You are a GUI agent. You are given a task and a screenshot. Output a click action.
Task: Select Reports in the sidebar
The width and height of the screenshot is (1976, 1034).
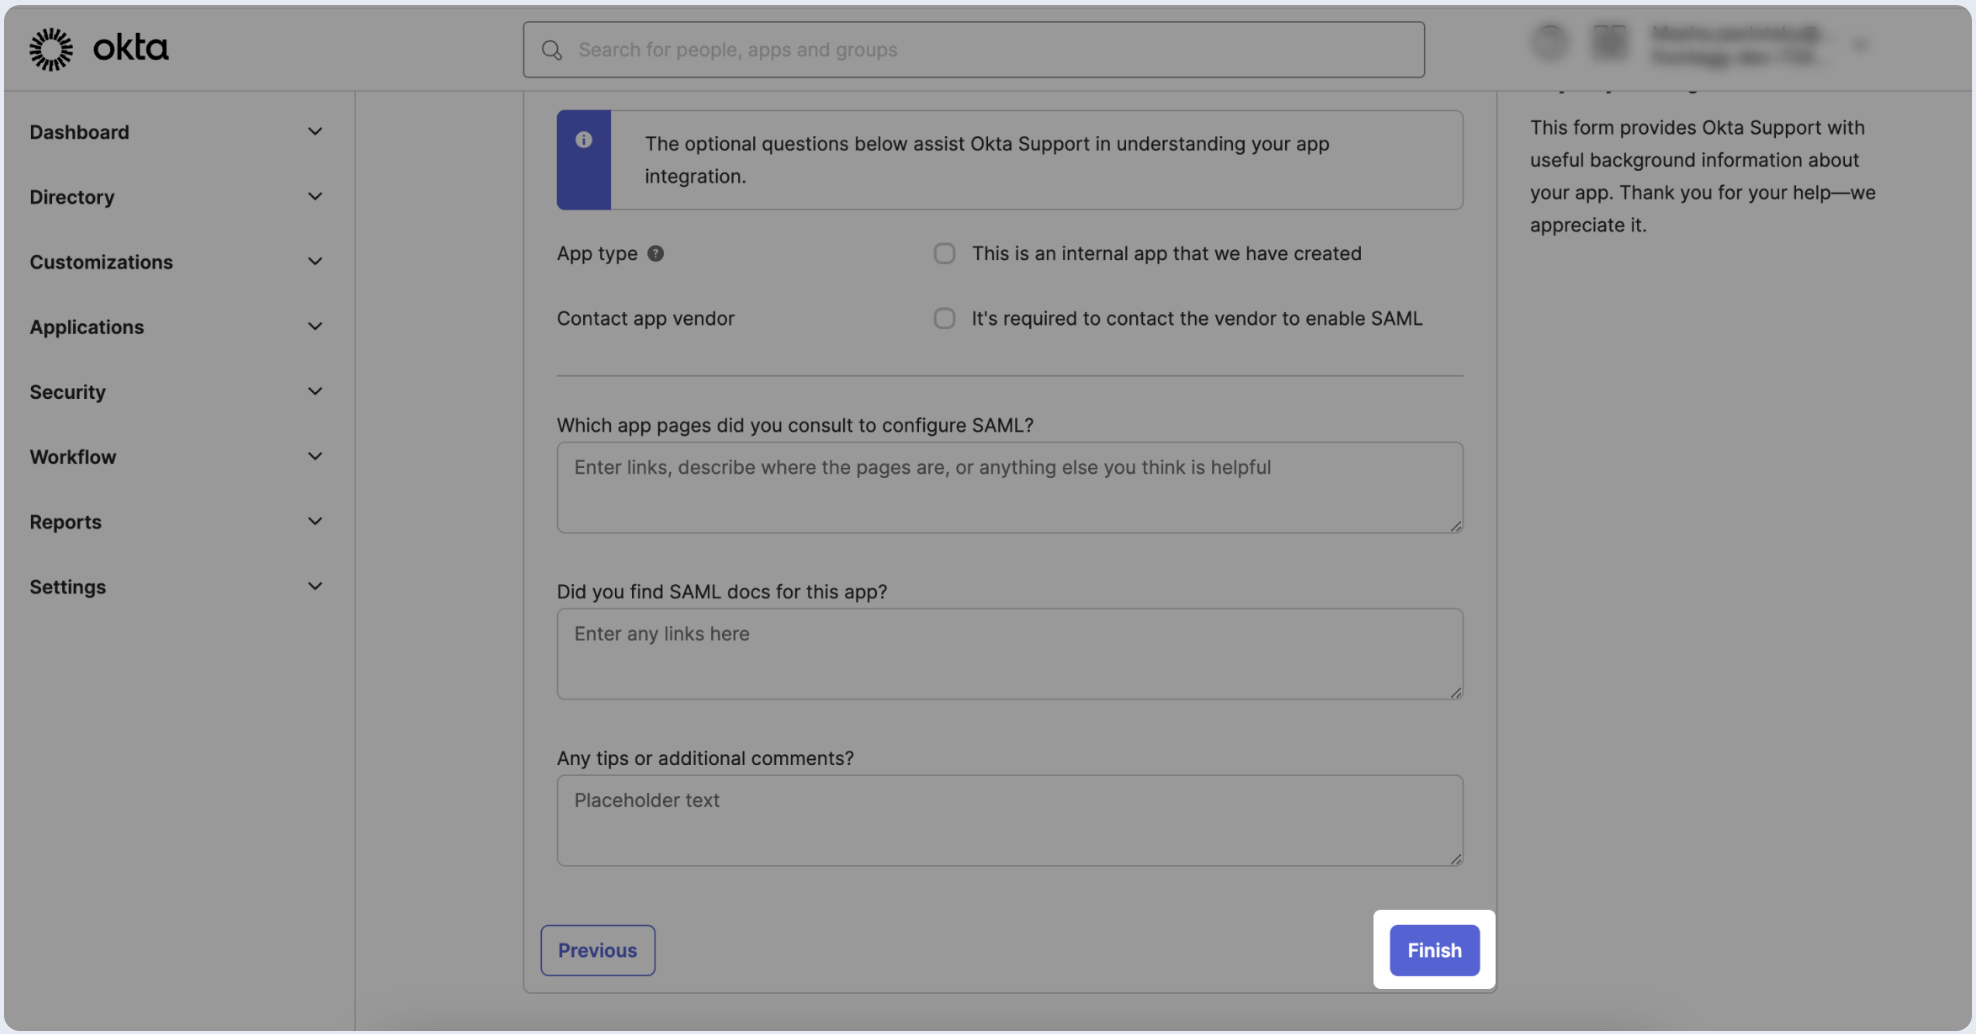[x=66, y=522]
